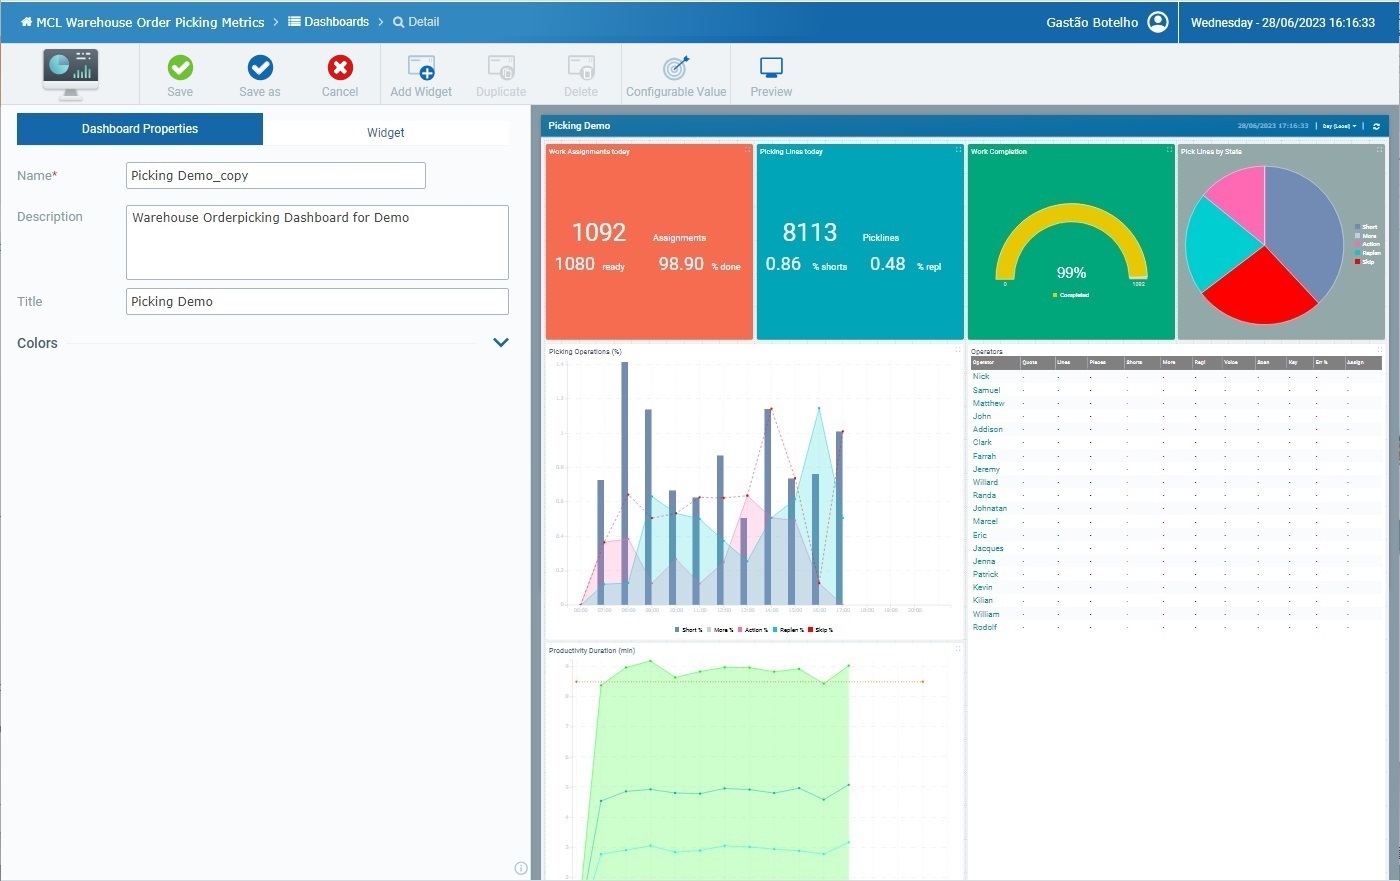Click the Save icon in the toolbar
Screen dimensions: 1400x881
pyautogui.click(x=179, y=68)
